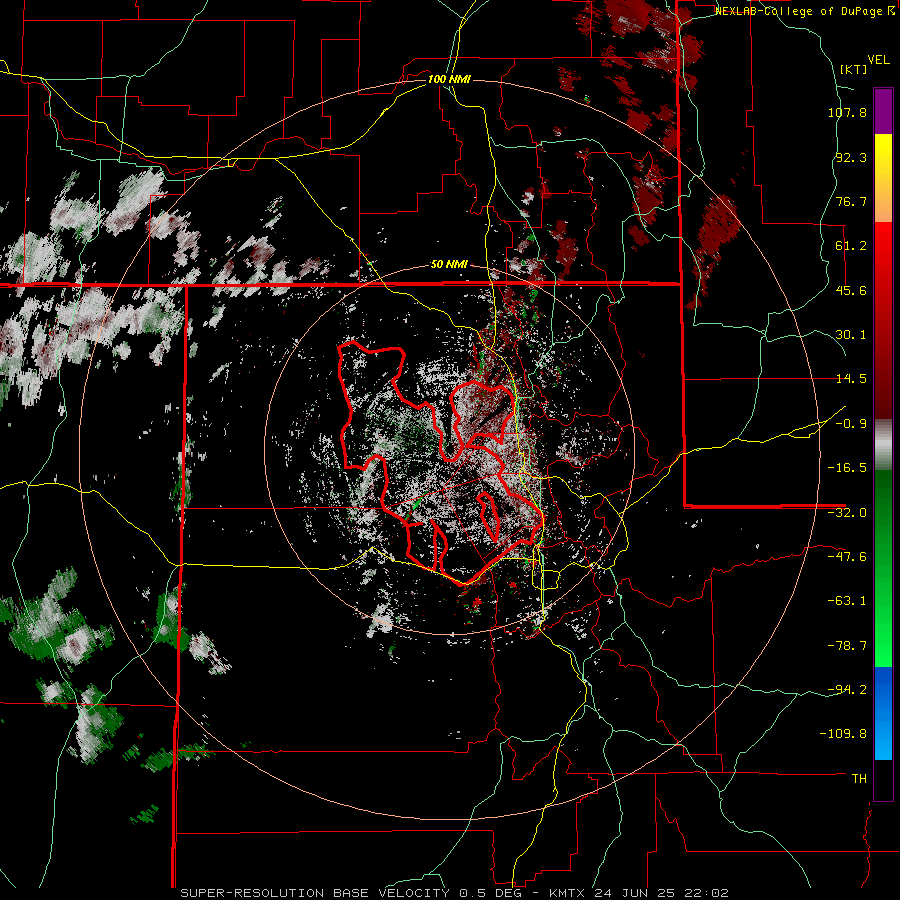
Task: Click the 100 NMI range ring label
Action: click(x=449, y=79)
